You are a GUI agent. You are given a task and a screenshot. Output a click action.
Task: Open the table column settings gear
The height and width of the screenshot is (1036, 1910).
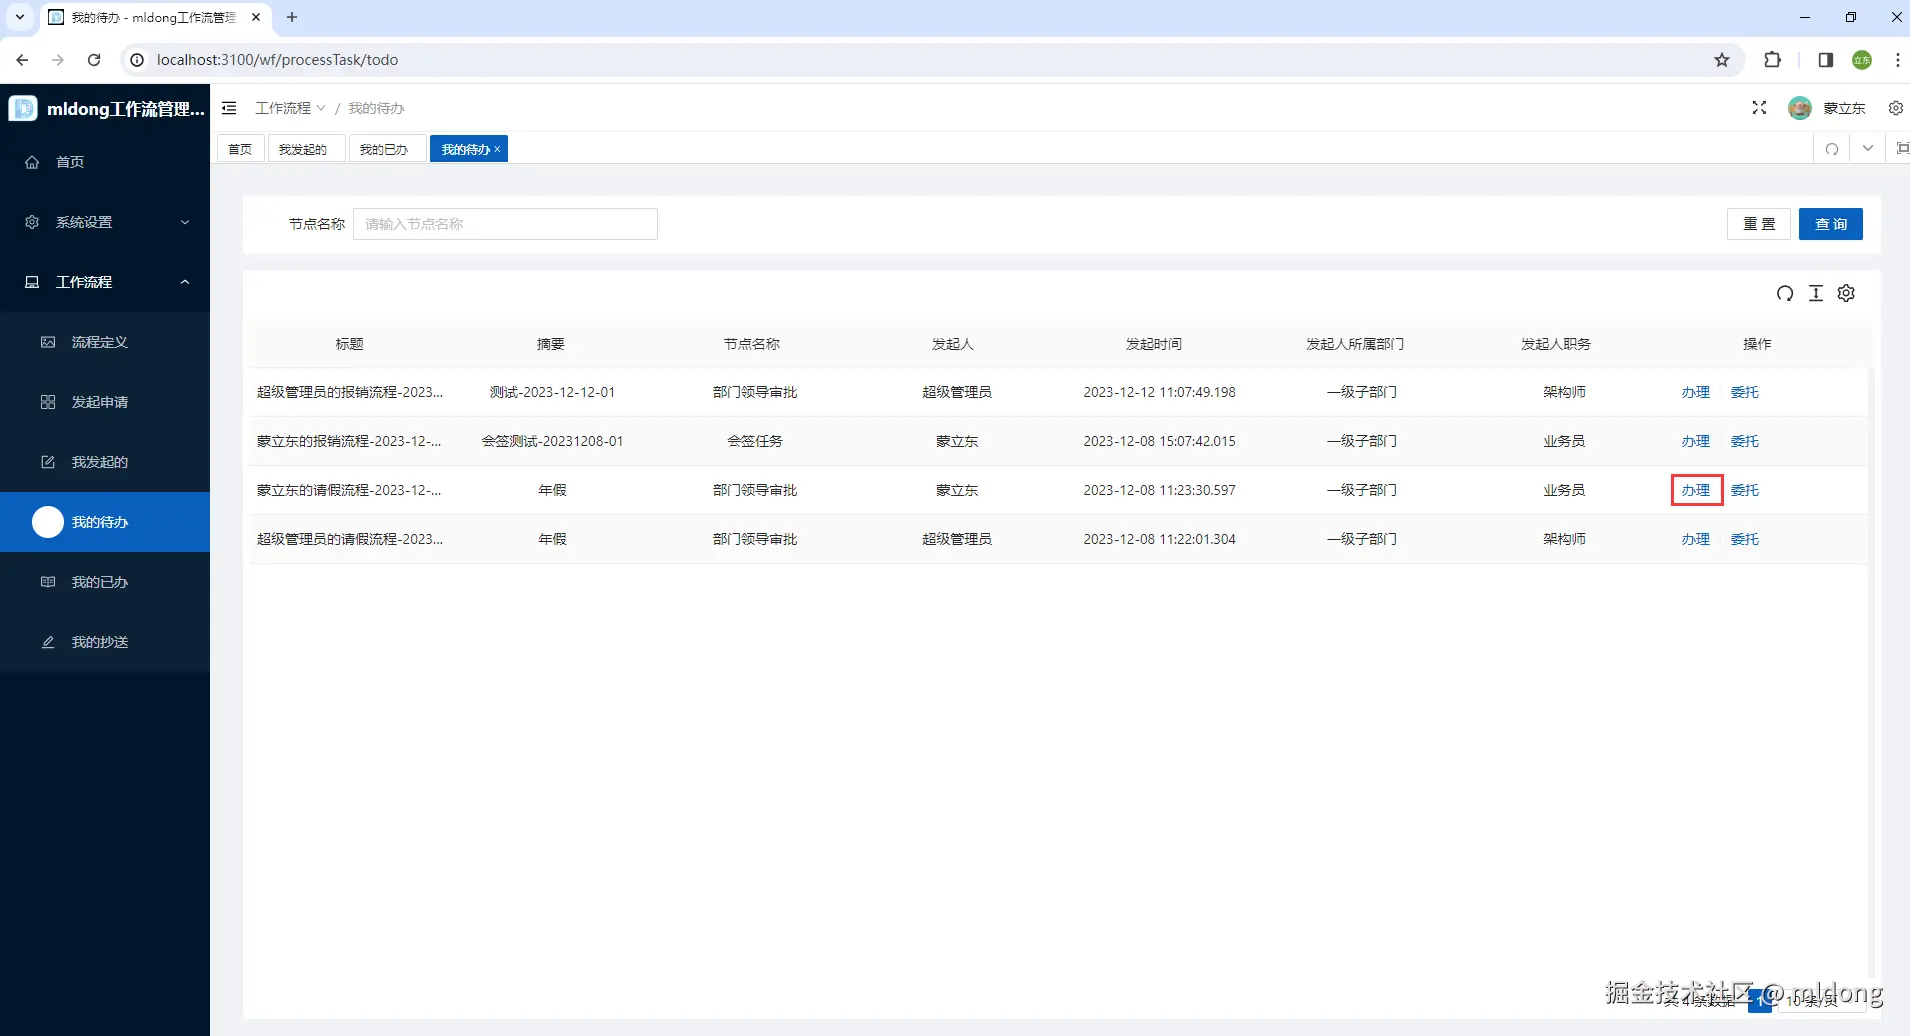[1847, 293]
